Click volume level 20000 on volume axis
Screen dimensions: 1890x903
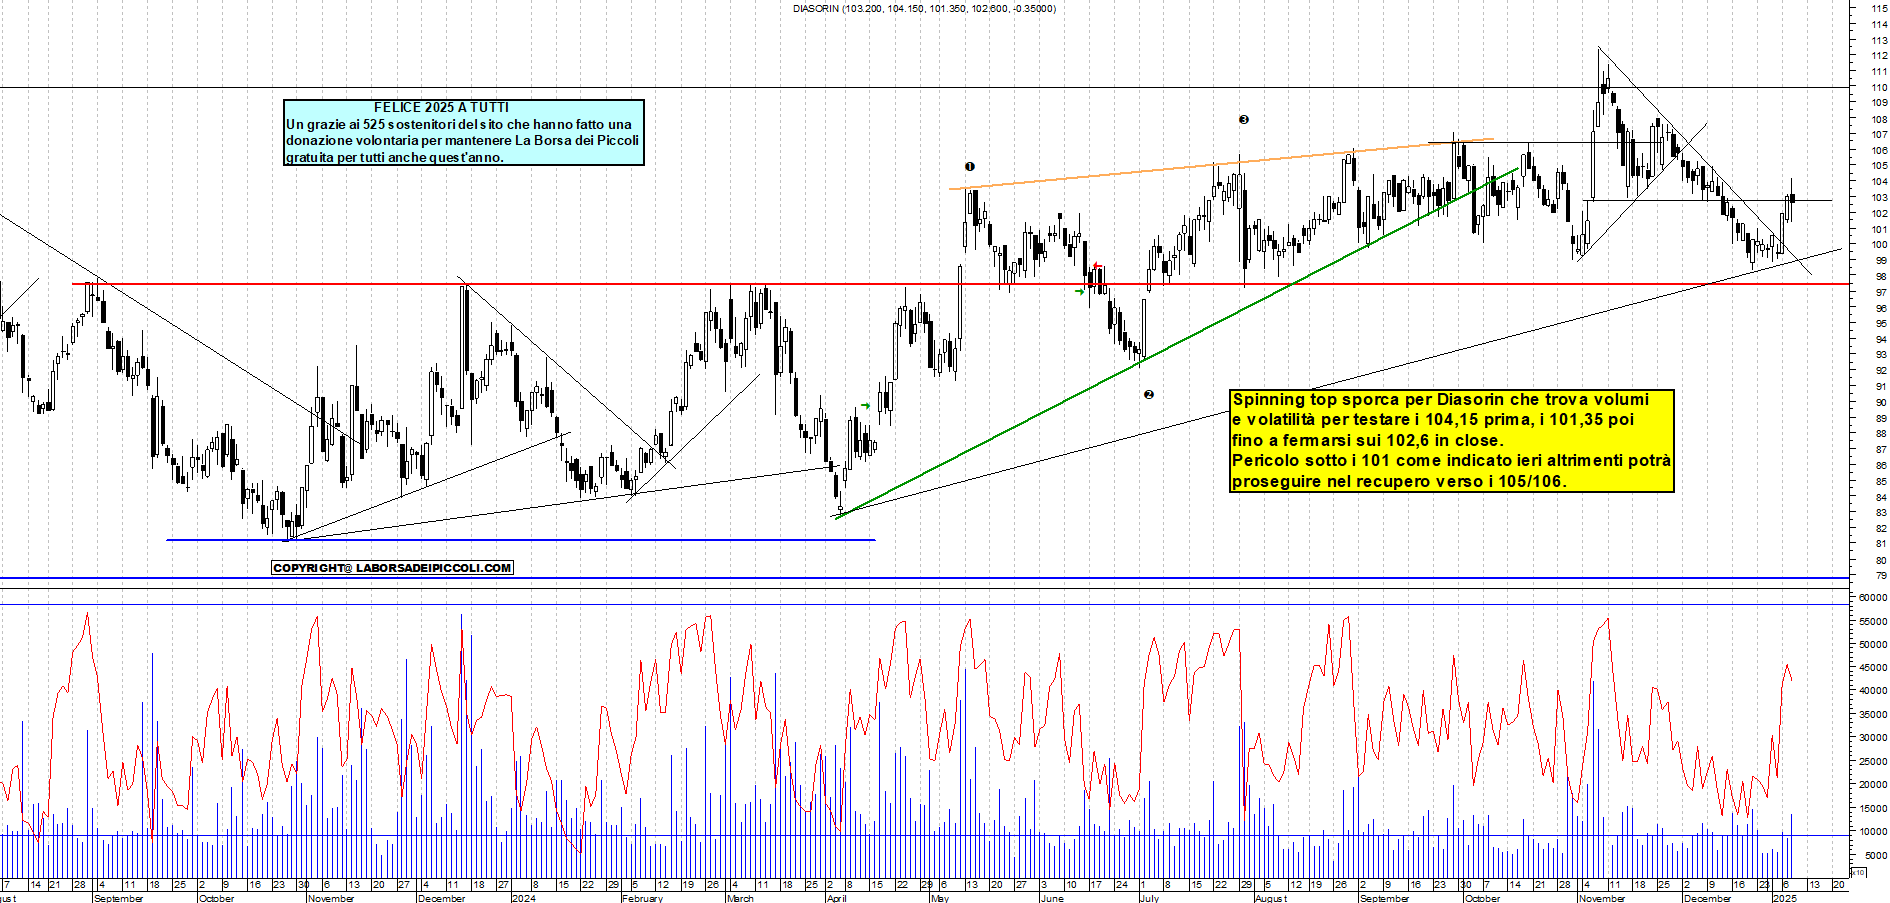point(1873,785)
